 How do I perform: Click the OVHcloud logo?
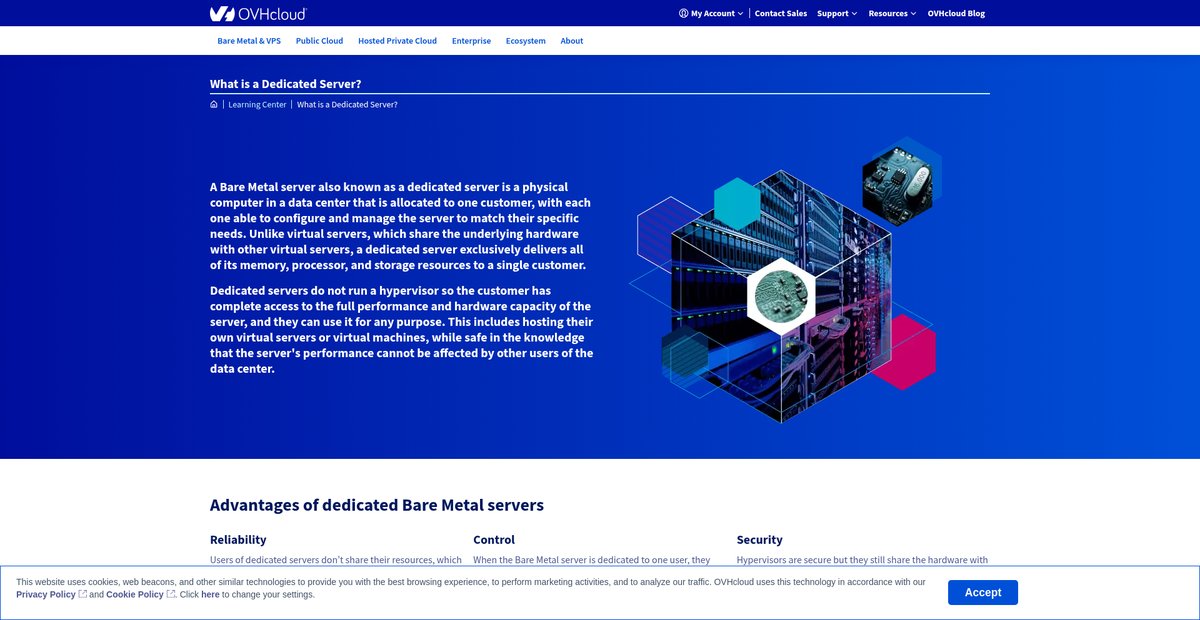pos(258,13)
